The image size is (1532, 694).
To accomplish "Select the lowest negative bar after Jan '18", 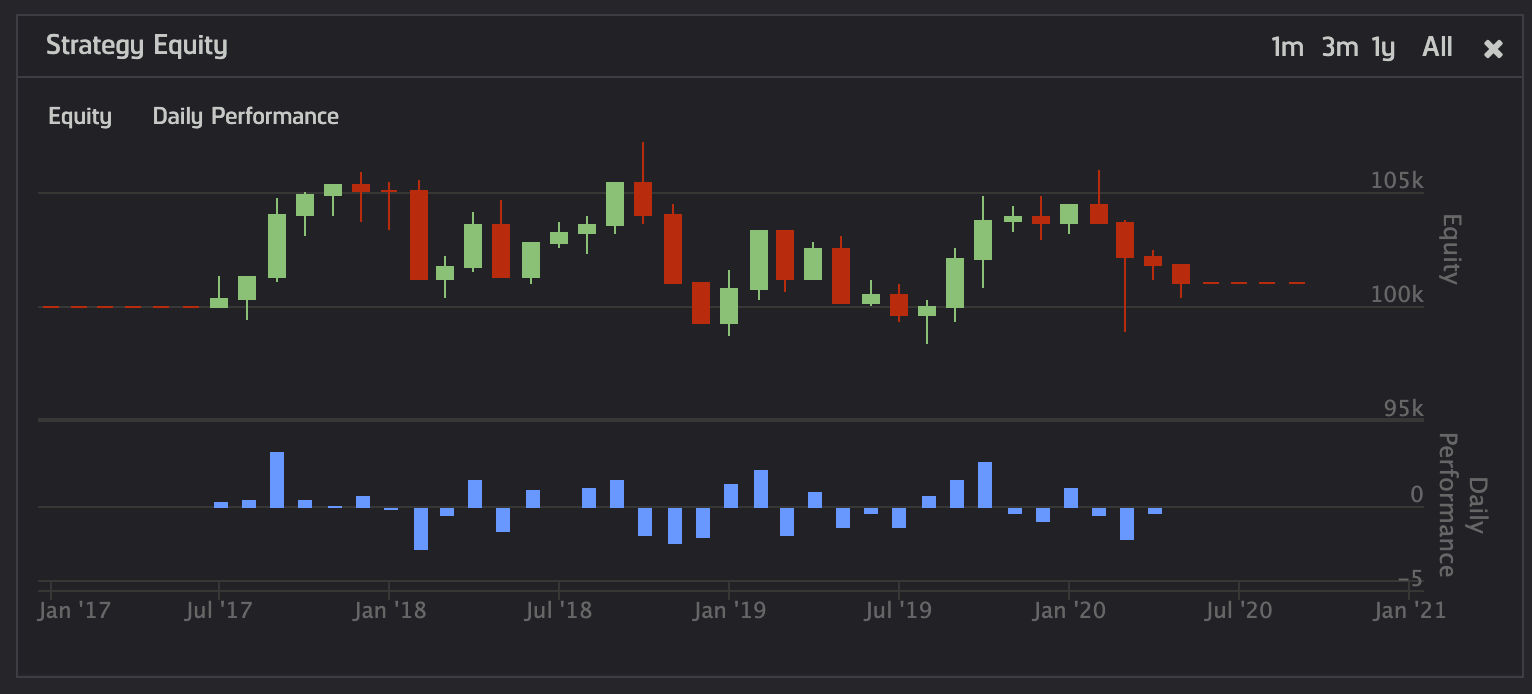I will pos(421,528).
